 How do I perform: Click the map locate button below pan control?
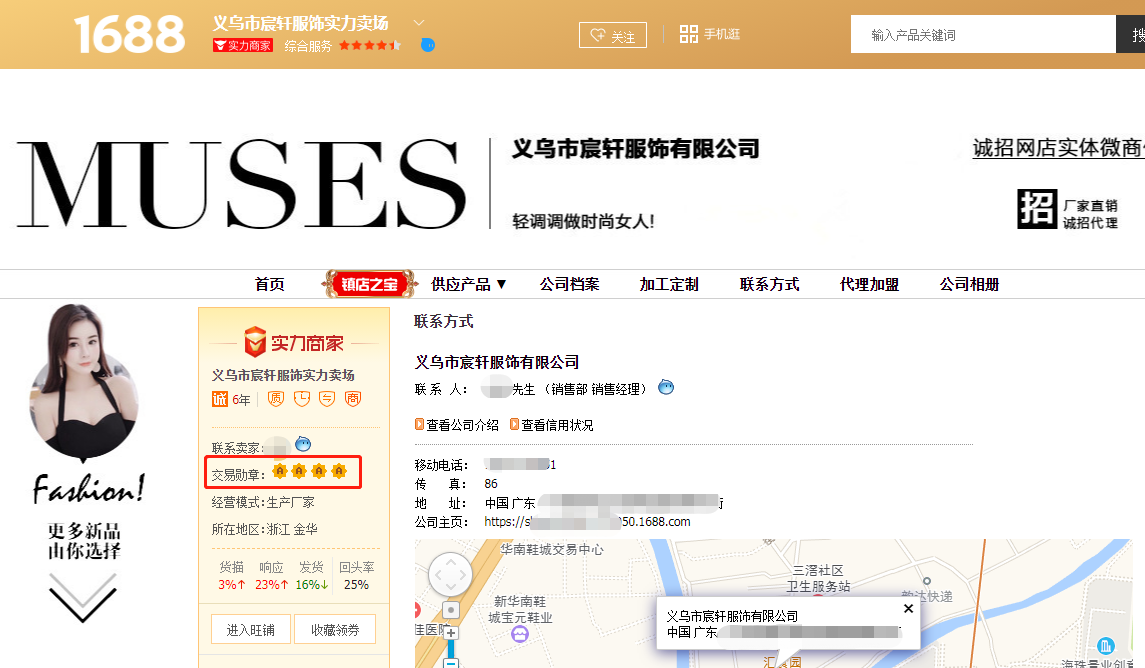pyautogui.click(x=451, y=610)
